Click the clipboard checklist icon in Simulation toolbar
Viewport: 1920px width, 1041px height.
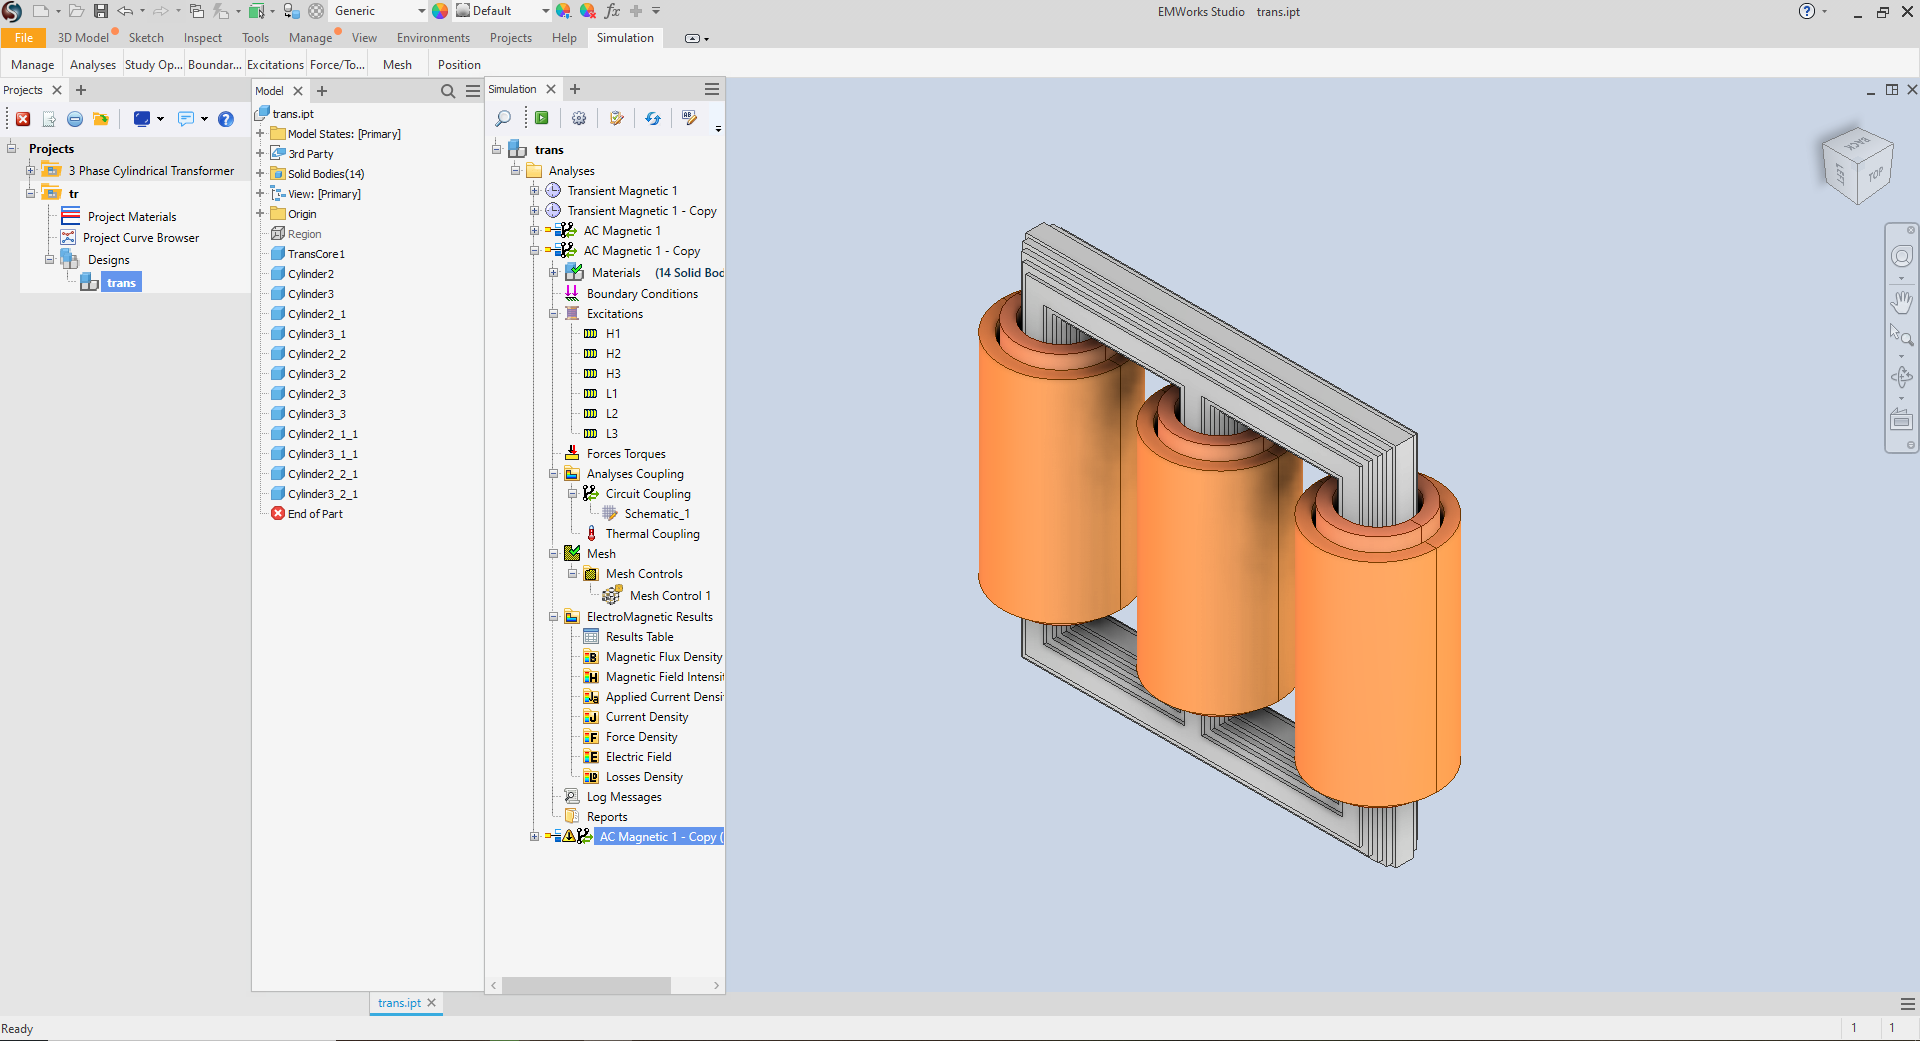click(x=617, y=118)
